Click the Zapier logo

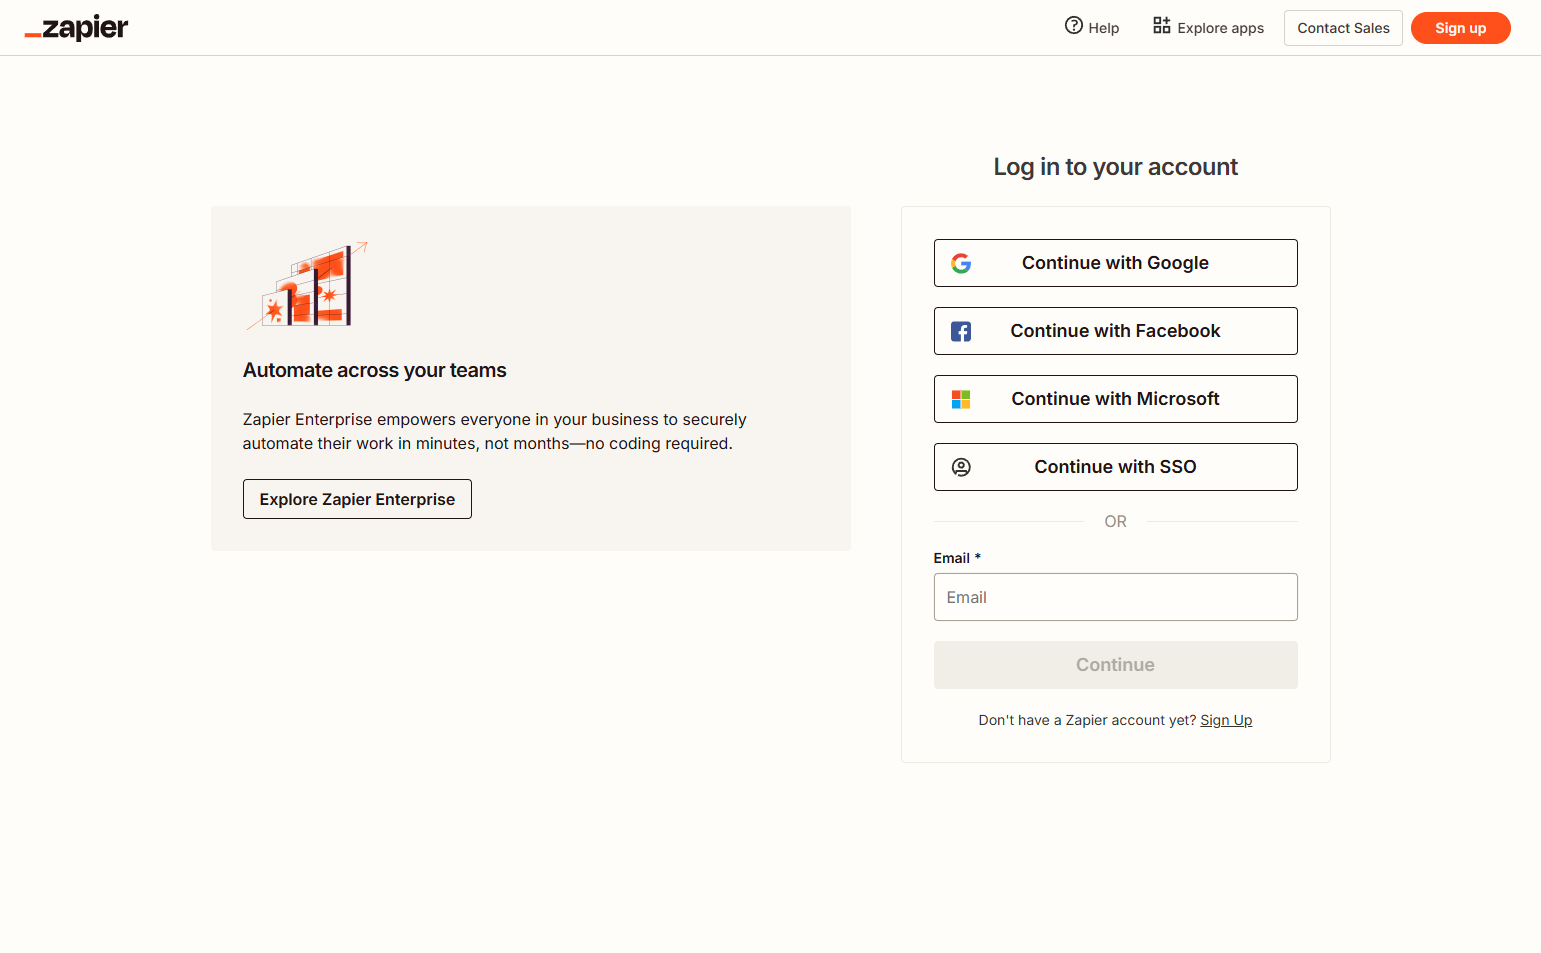[x=76, y=27]
